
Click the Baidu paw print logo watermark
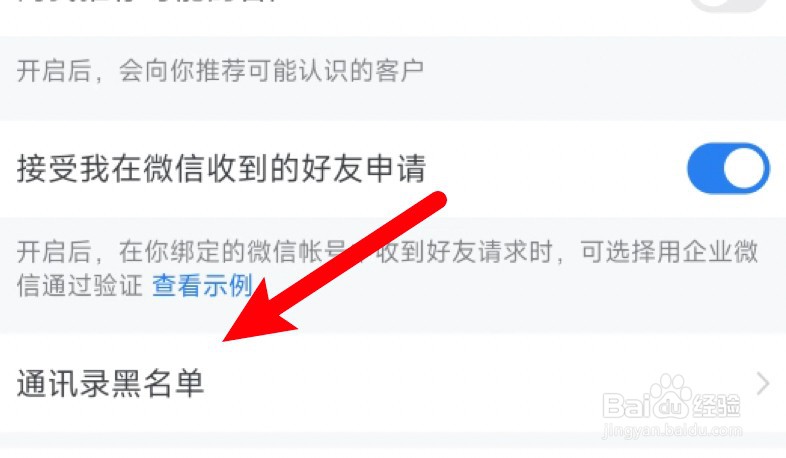pos(669,397)
